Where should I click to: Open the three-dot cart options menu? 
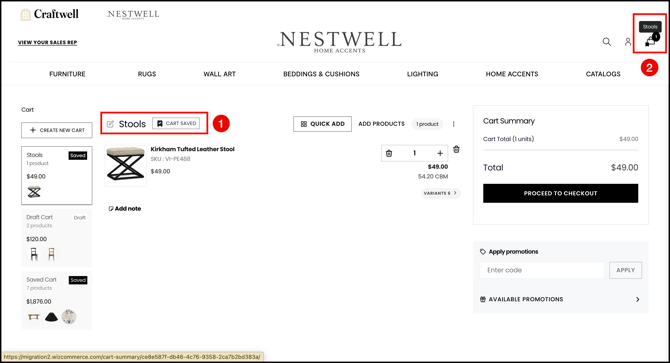tap(453, 124)
